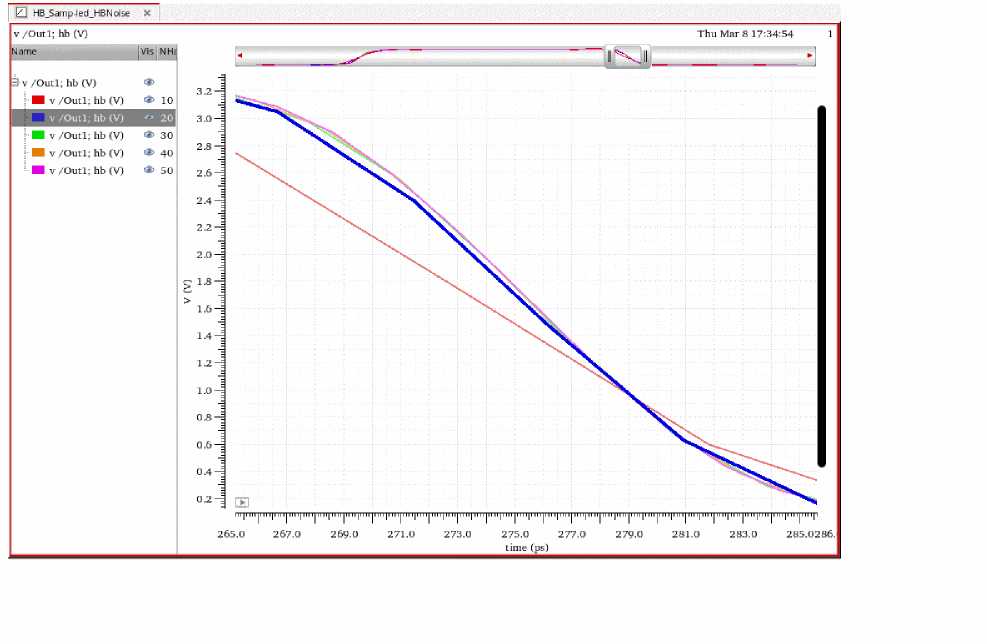Click the 265.0 tick label on time axis
This screenshot has width=987, height=644.
coord(231,534)
